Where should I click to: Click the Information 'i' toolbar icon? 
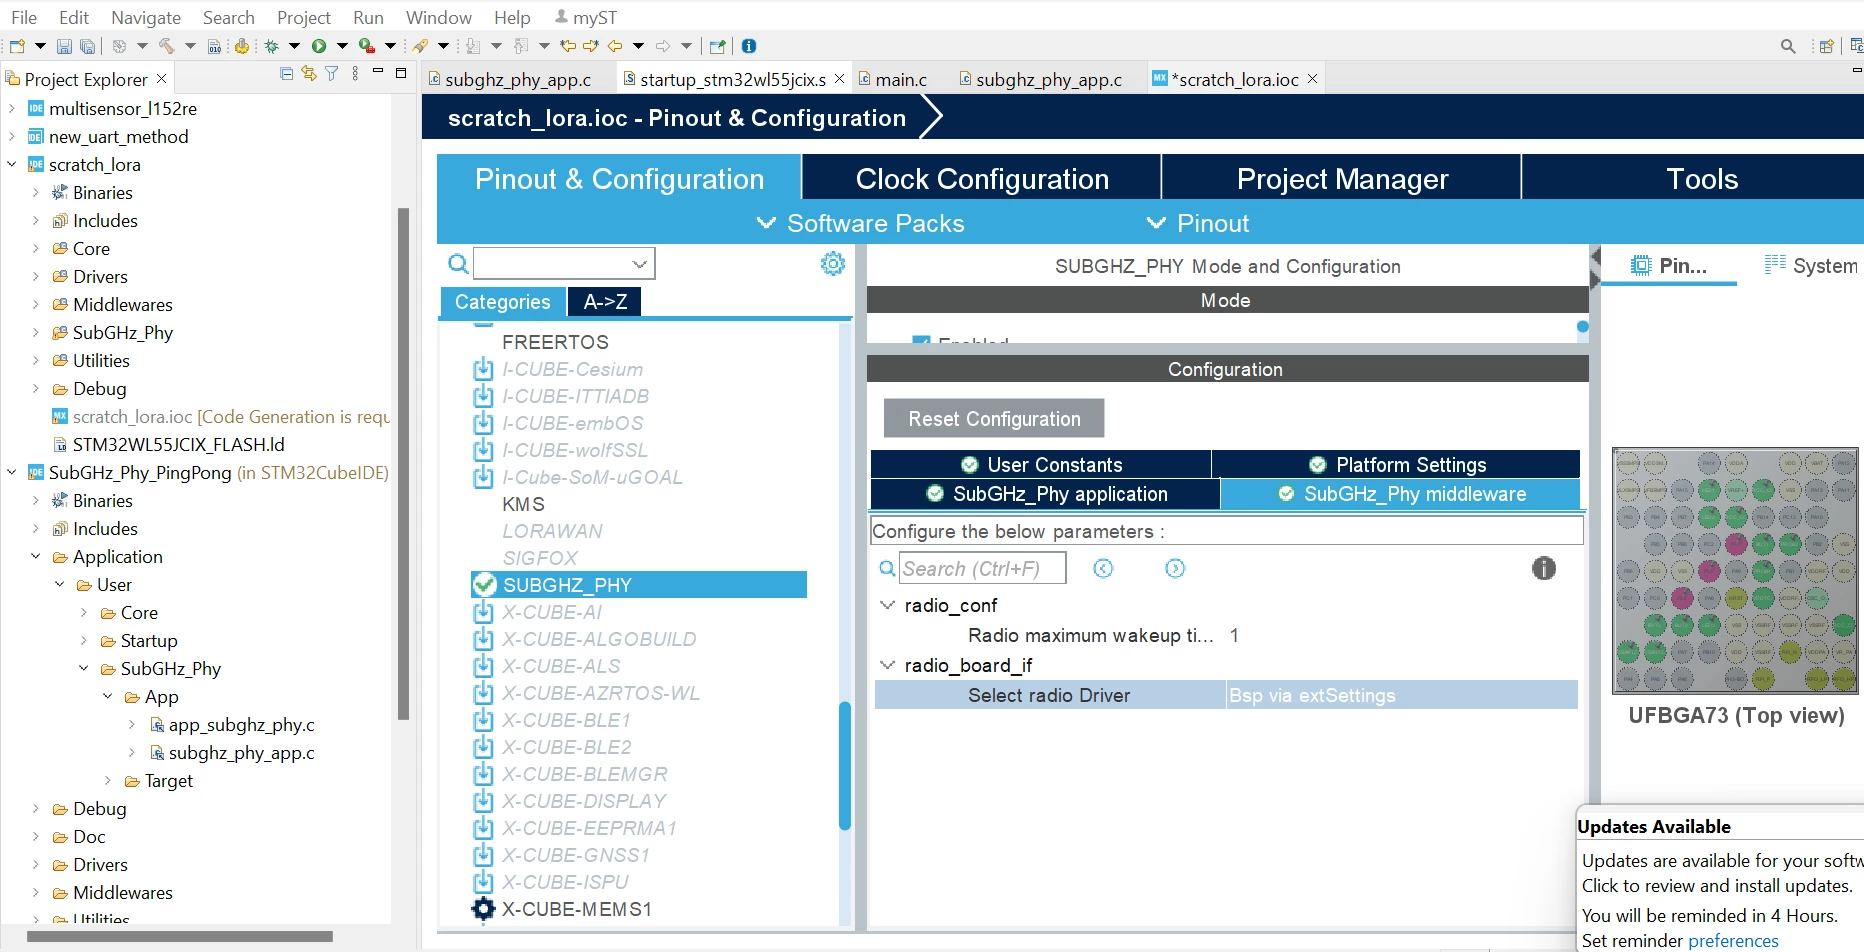pos(749,46)
